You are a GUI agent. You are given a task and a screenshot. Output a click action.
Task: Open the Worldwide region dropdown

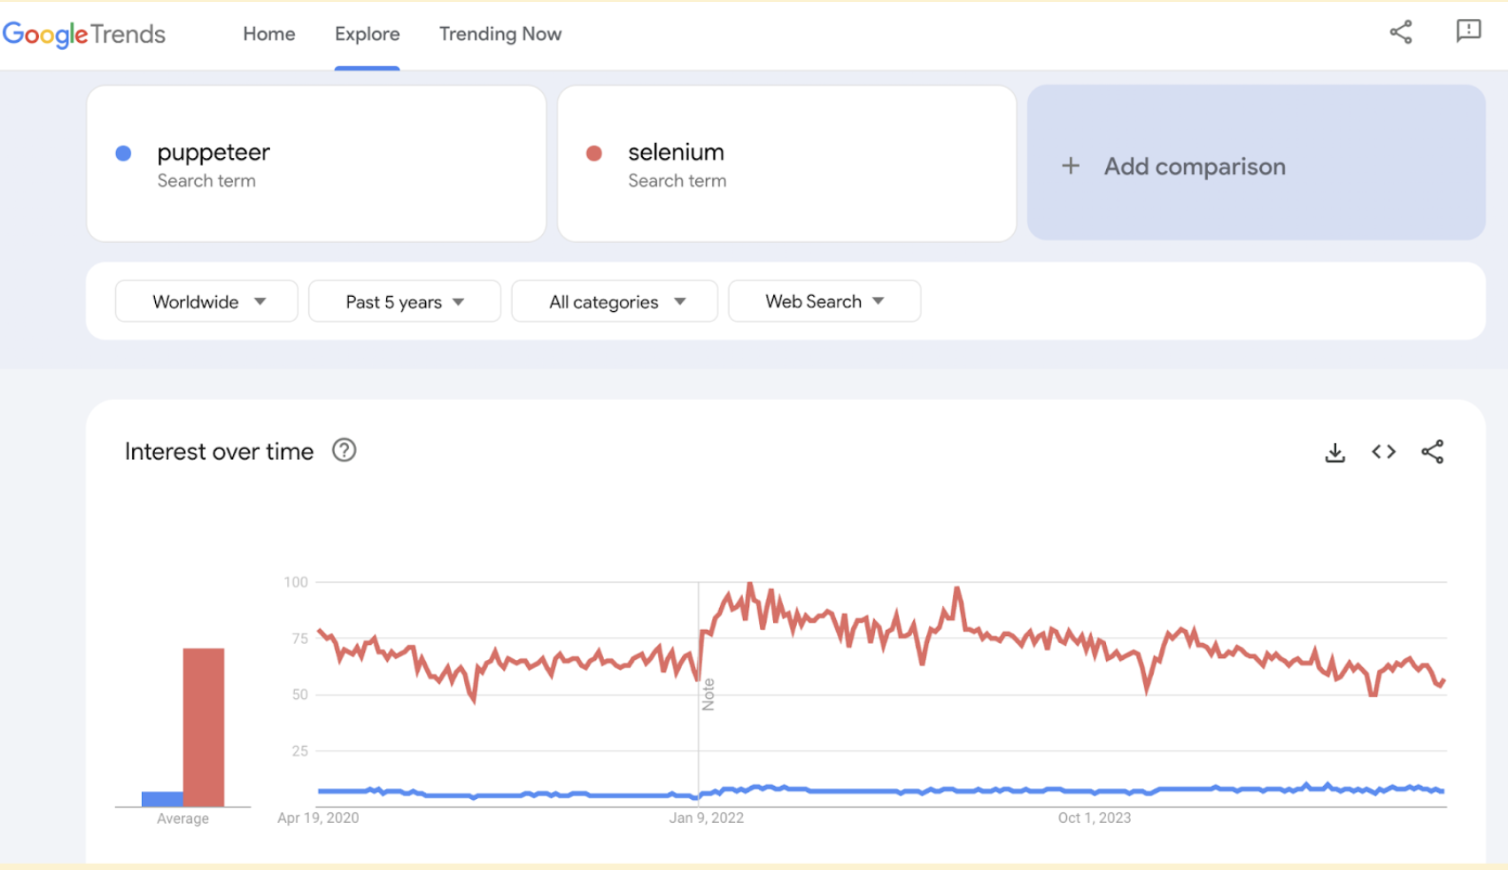pos(207,301)
